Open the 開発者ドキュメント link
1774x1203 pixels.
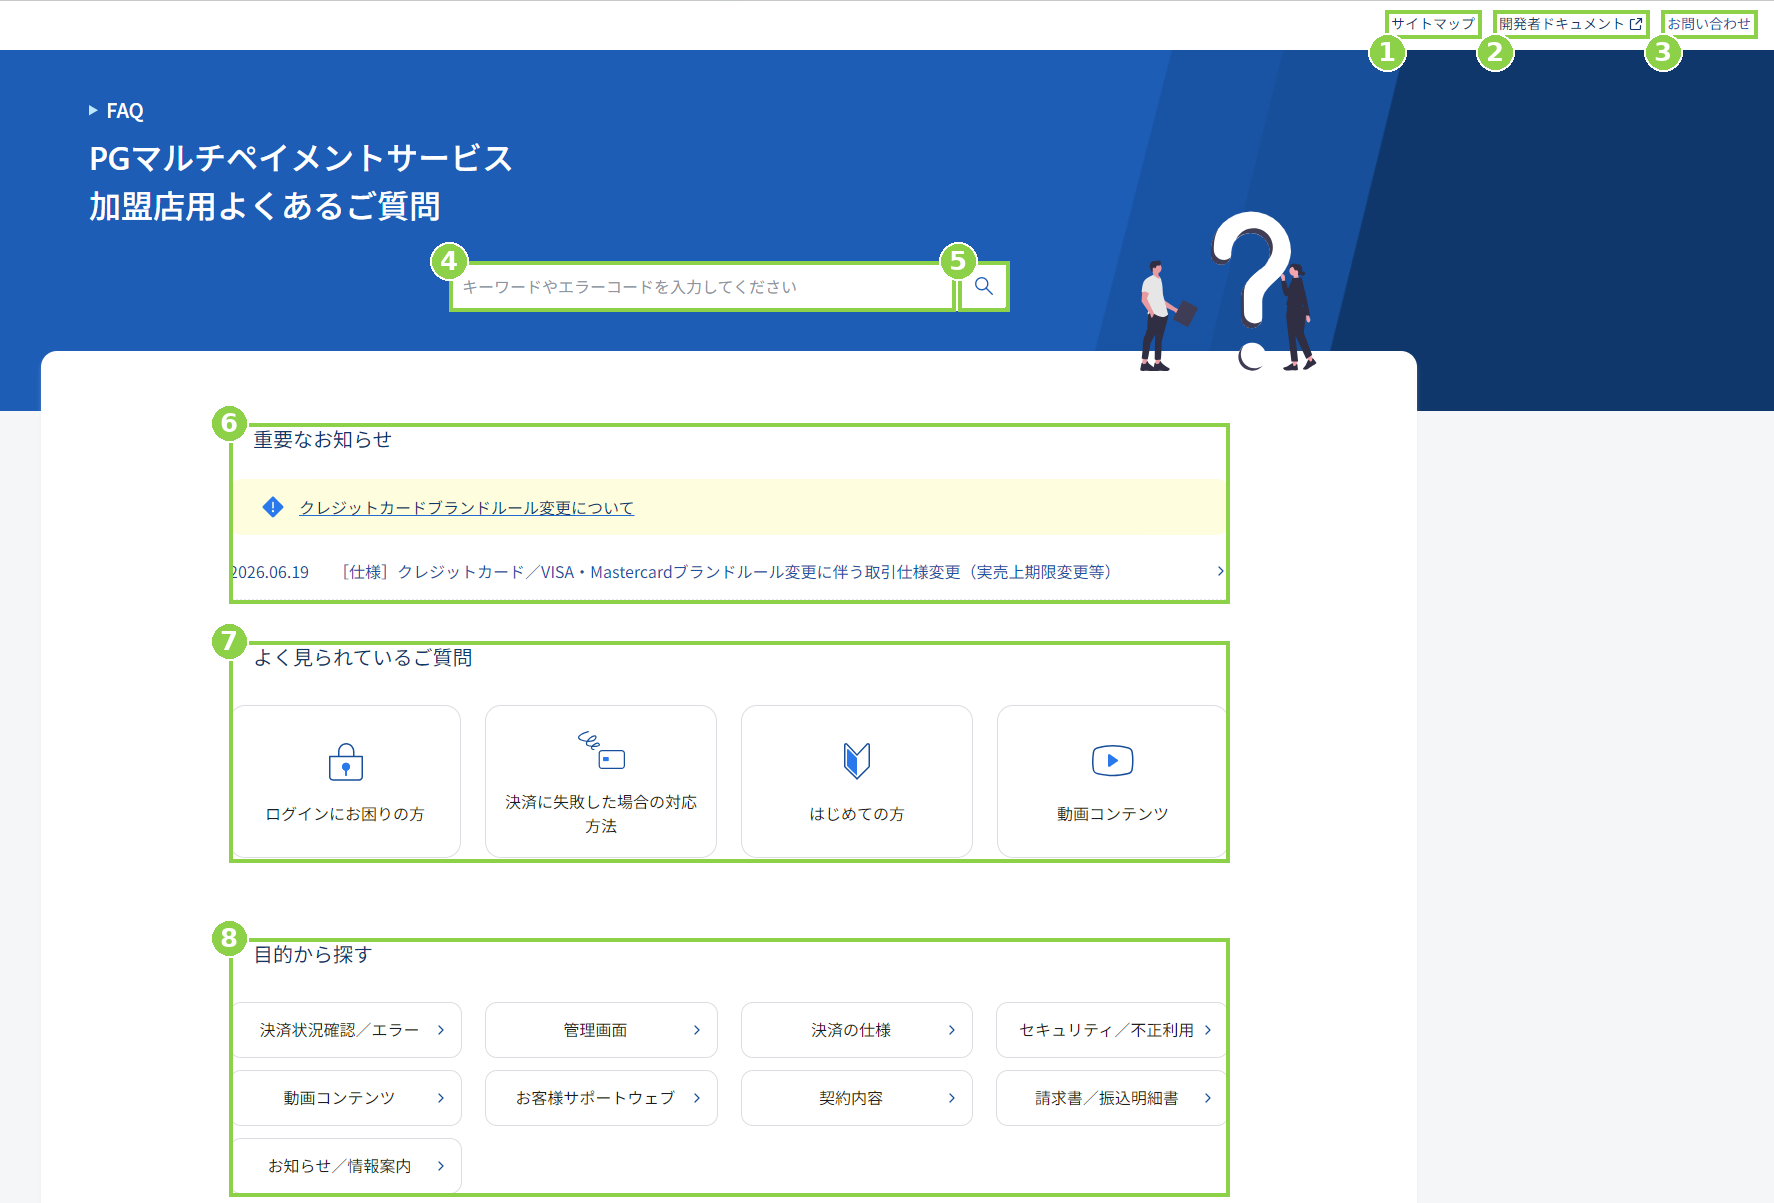tap(1570, 24)
